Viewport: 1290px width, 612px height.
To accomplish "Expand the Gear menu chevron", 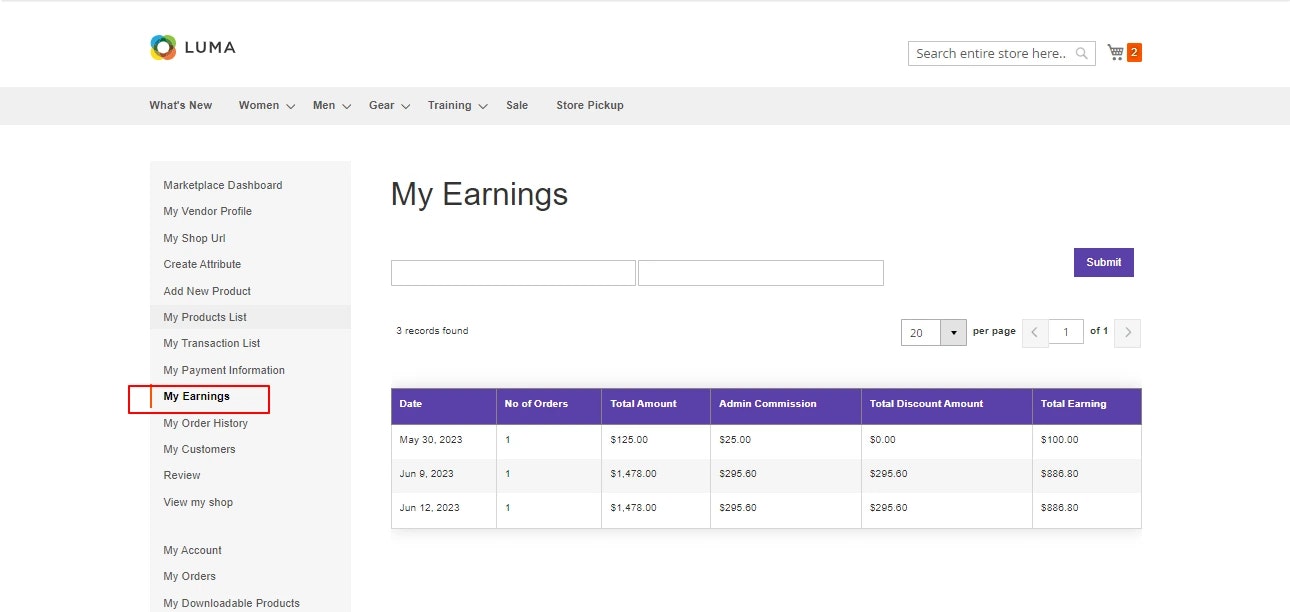I will pos(406,106).
